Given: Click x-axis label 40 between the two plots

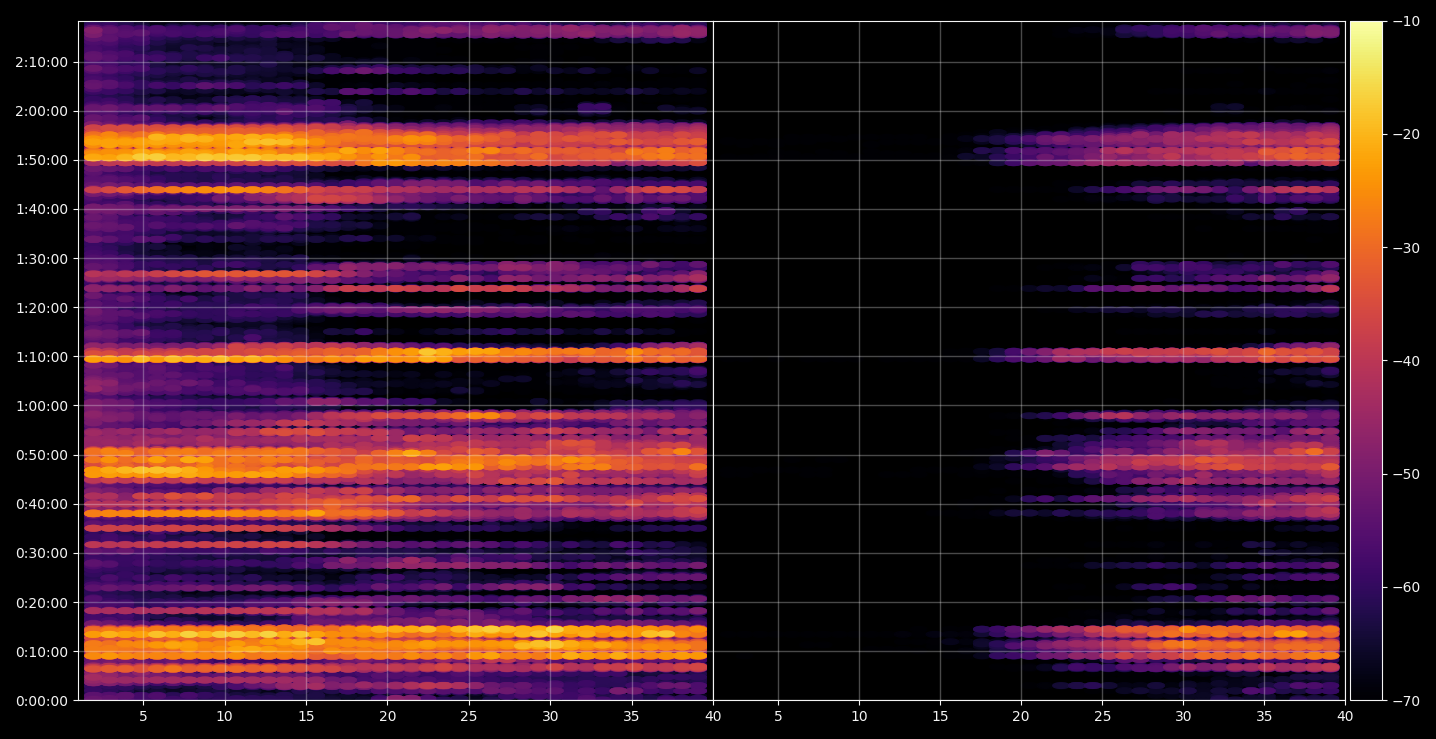Looking at the screenshot, I should (713, 716).
